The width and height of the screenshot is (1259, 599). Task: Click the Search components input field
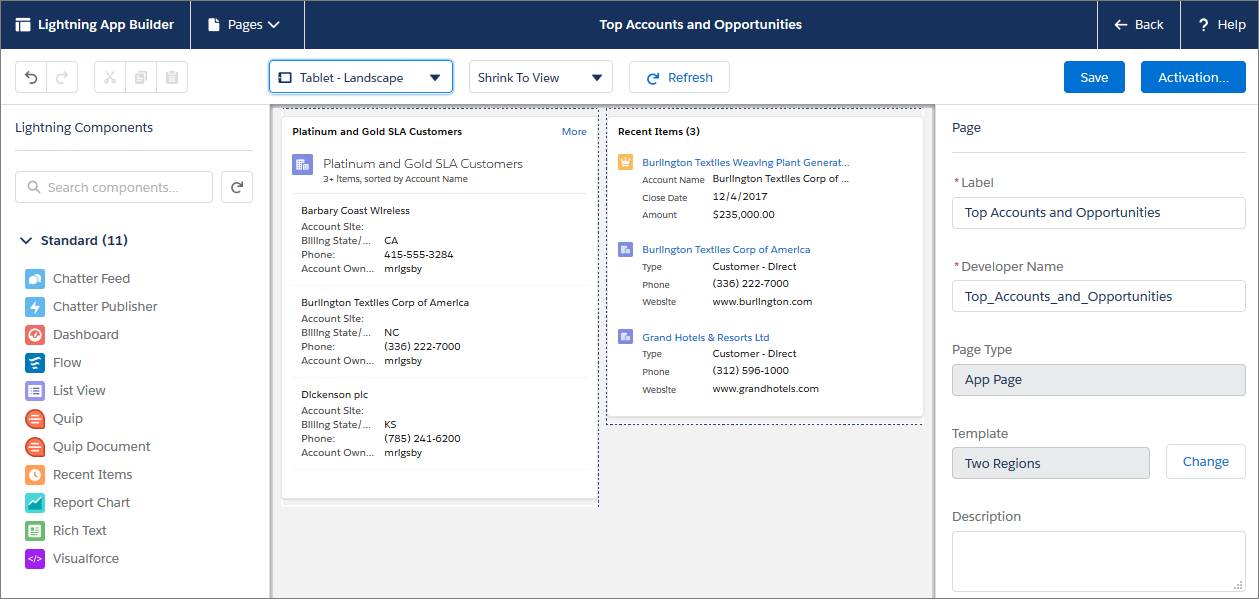click(x=114, y=187)
